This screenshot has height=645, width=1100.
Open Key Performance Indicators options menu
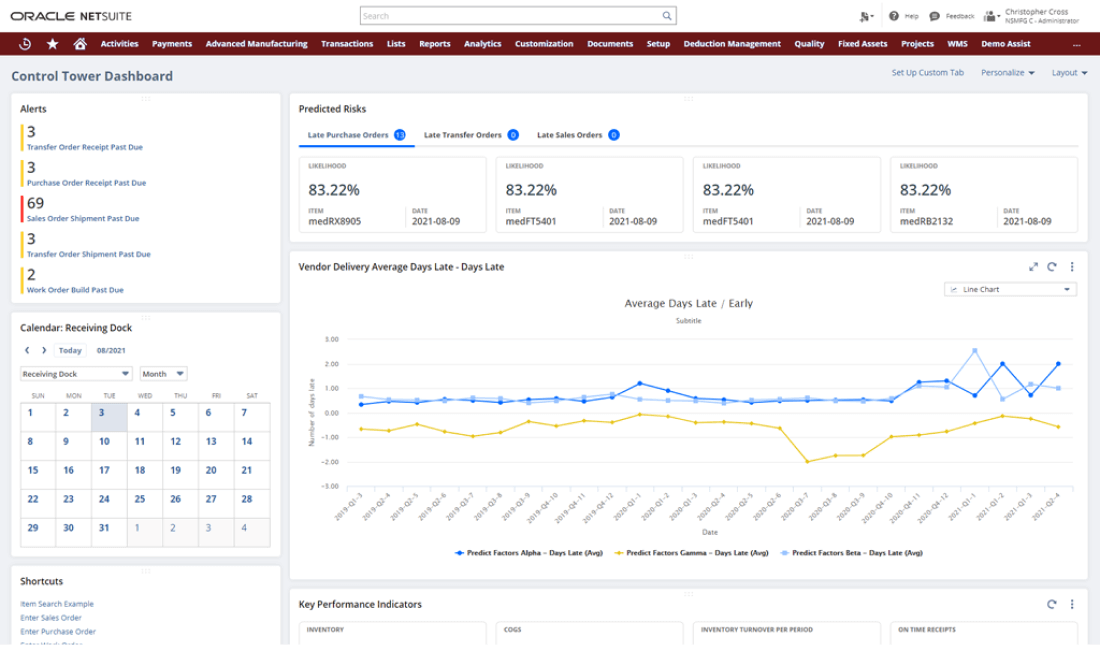coord(1072,604)
